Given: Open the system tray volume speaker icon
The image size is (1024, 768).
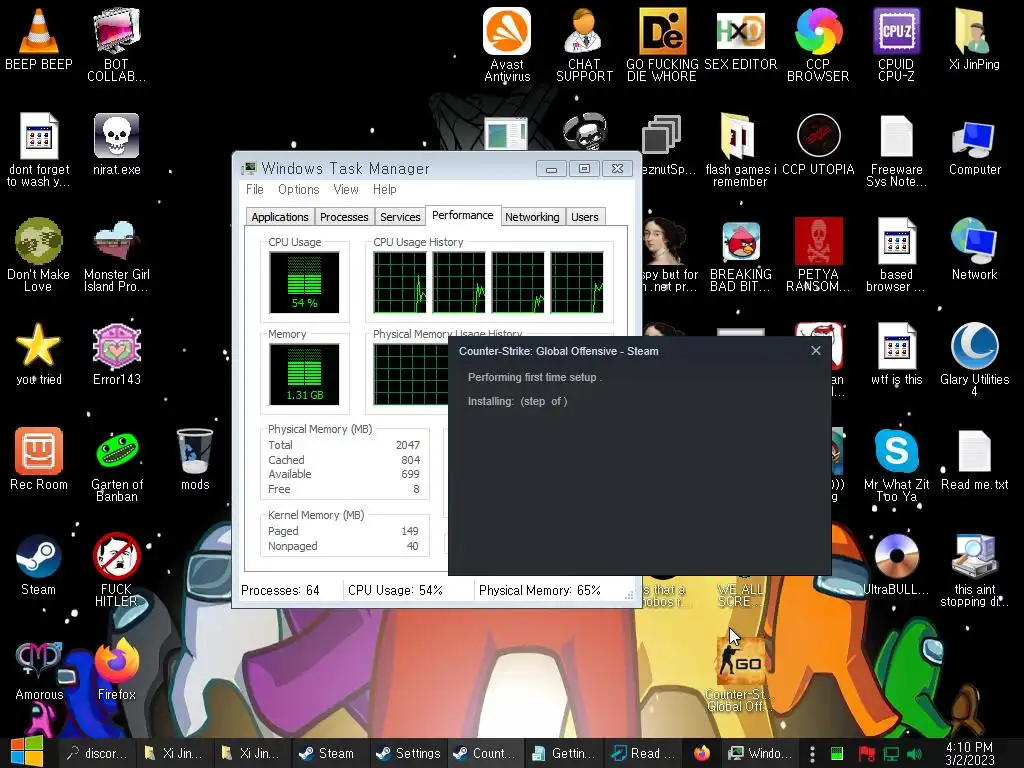Looking at the screenshot, I should (914, 754).
